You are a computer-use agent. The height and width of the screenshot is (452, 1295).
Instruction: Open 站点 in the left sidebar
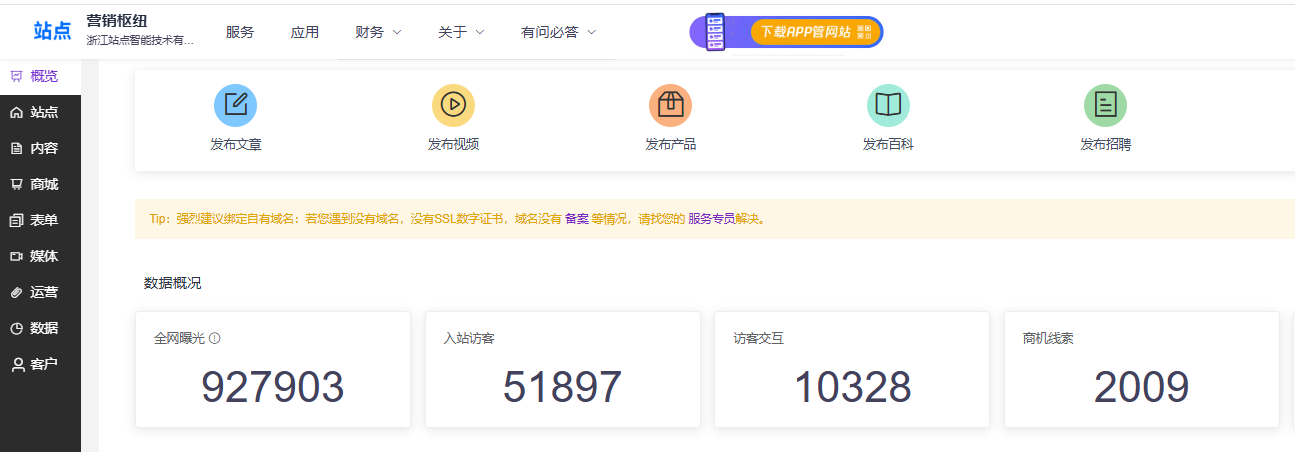pos(40,113)
